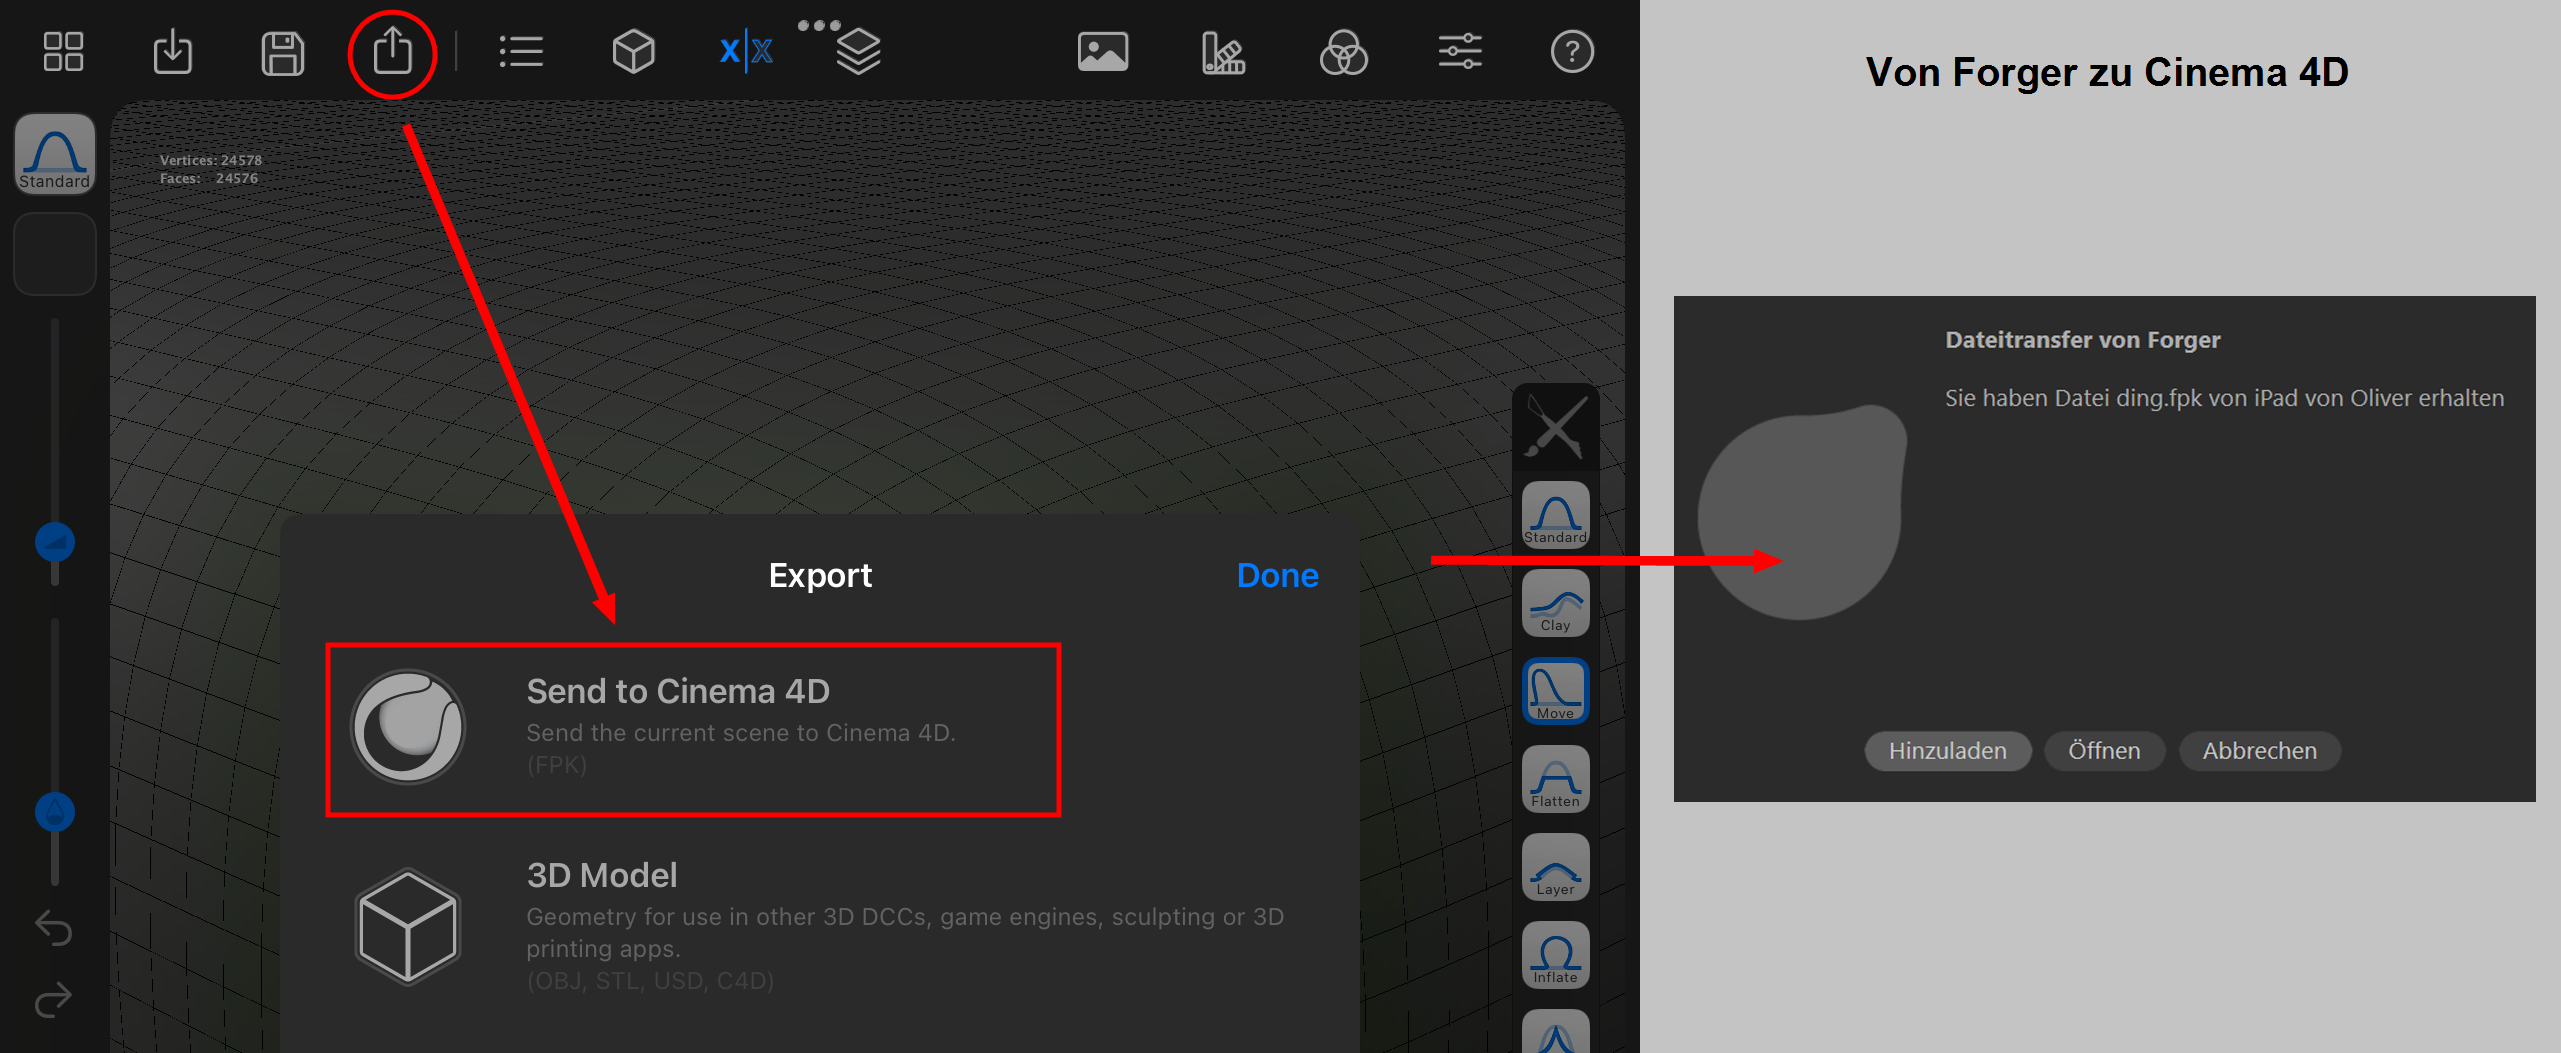Image resolution: width=2561 pixels, height=1053 pixels.
Task: Open the overlapping circles color icon
Action: [1343, 52]
